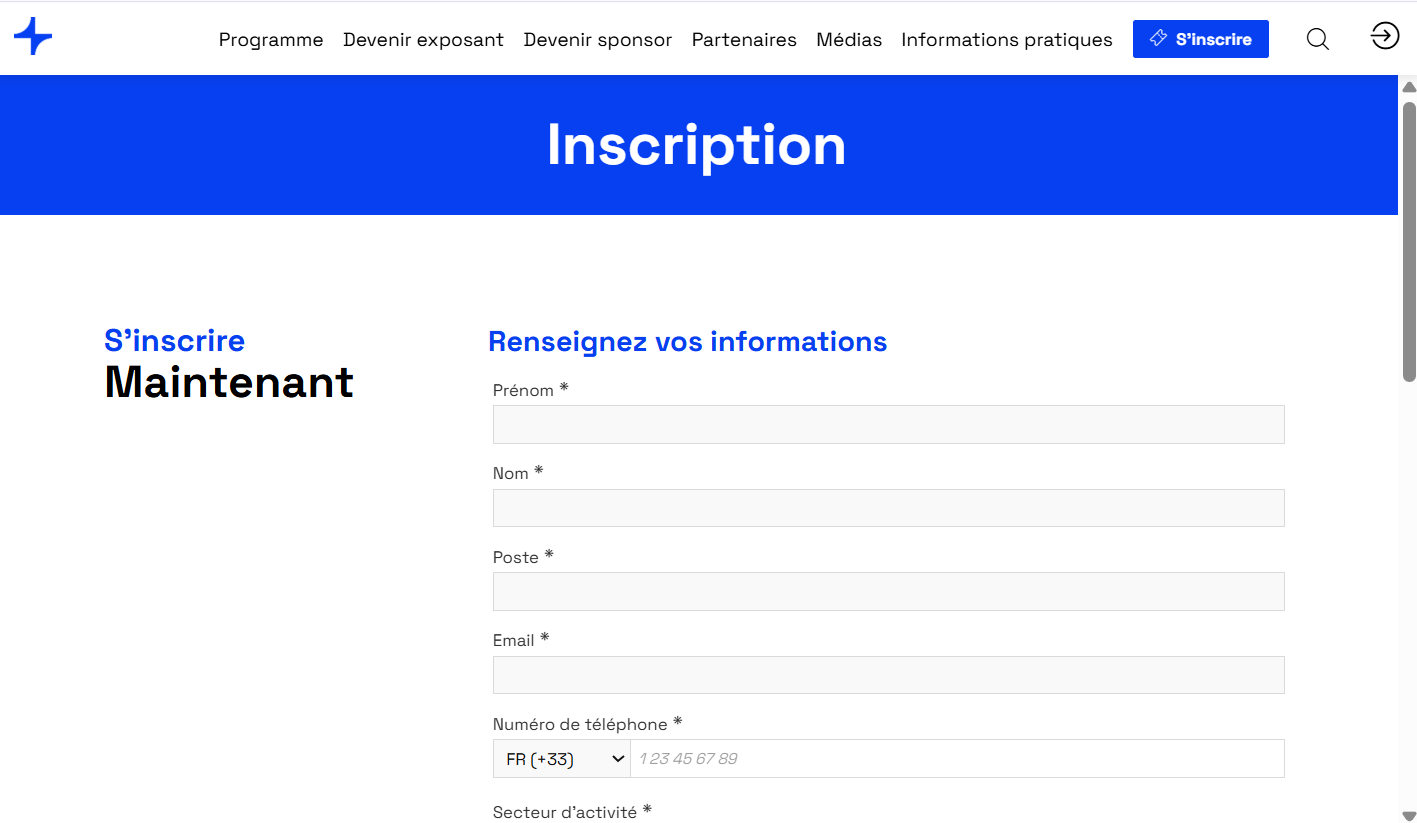
Task: Open the search magnifier icon
Action: tap(1318, 39)
